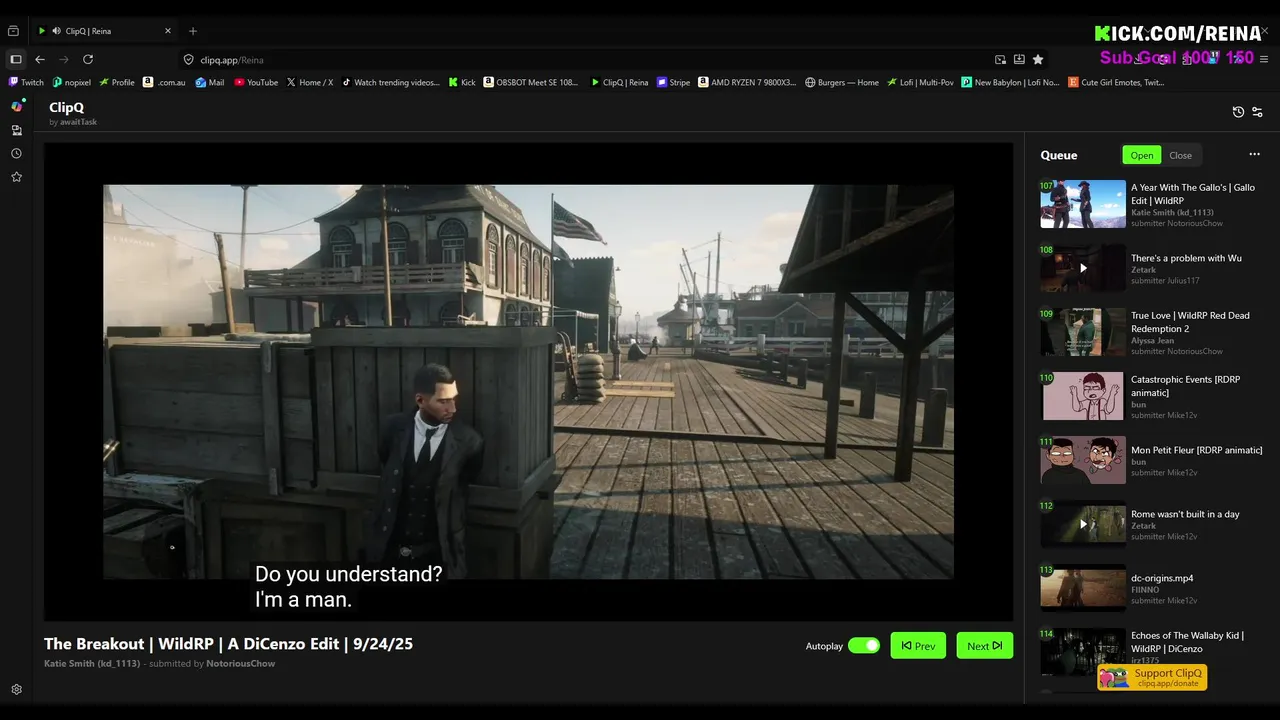Open the Lofi | Multi-Pov bookmark
Viewport: 1280px width, 720px height.
921,83
